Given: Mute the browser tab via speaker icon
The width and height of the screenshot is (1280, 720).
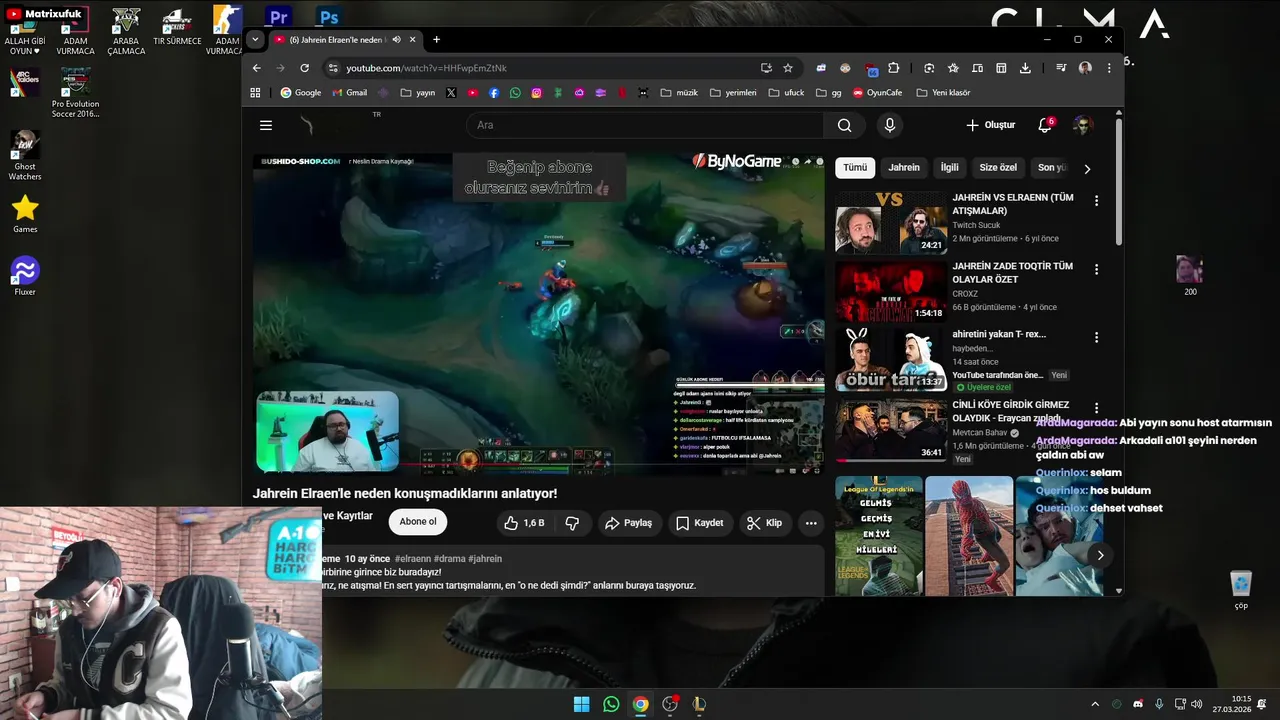Looking at the screenshot, I should (397, 40).
